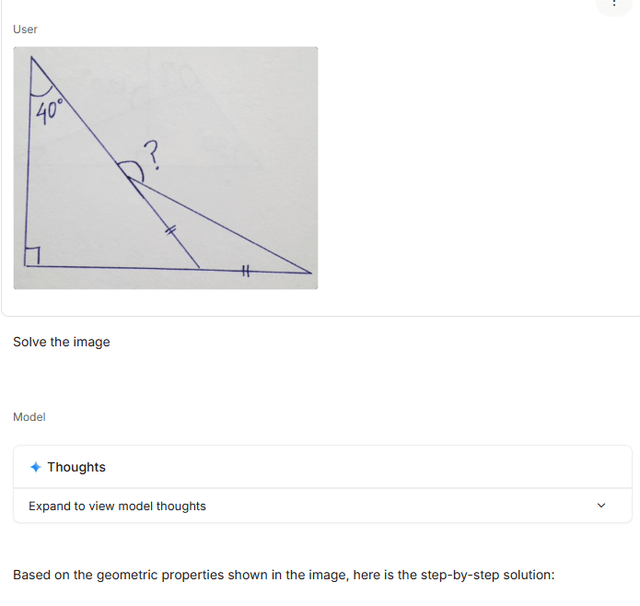Click the tick mark on the inner slanted segment
640x606 pixels.
(x=170, y=231)
